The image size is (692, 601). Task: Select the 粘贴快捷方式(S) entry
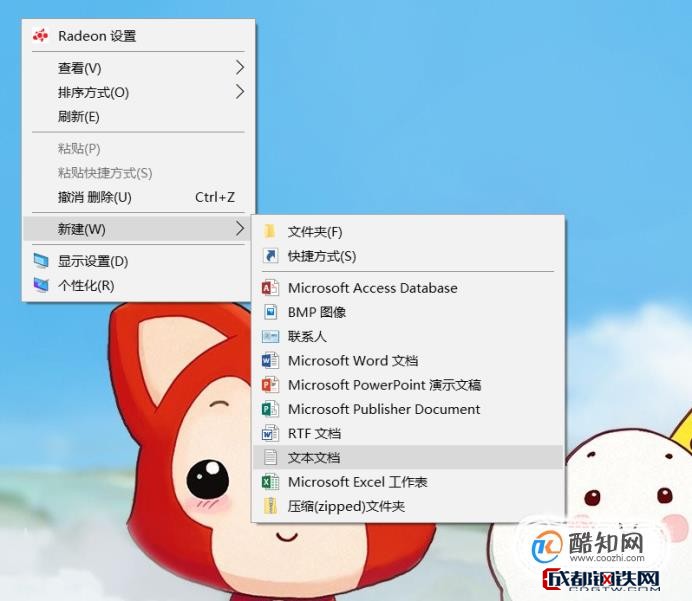click(x=138, y=173)
